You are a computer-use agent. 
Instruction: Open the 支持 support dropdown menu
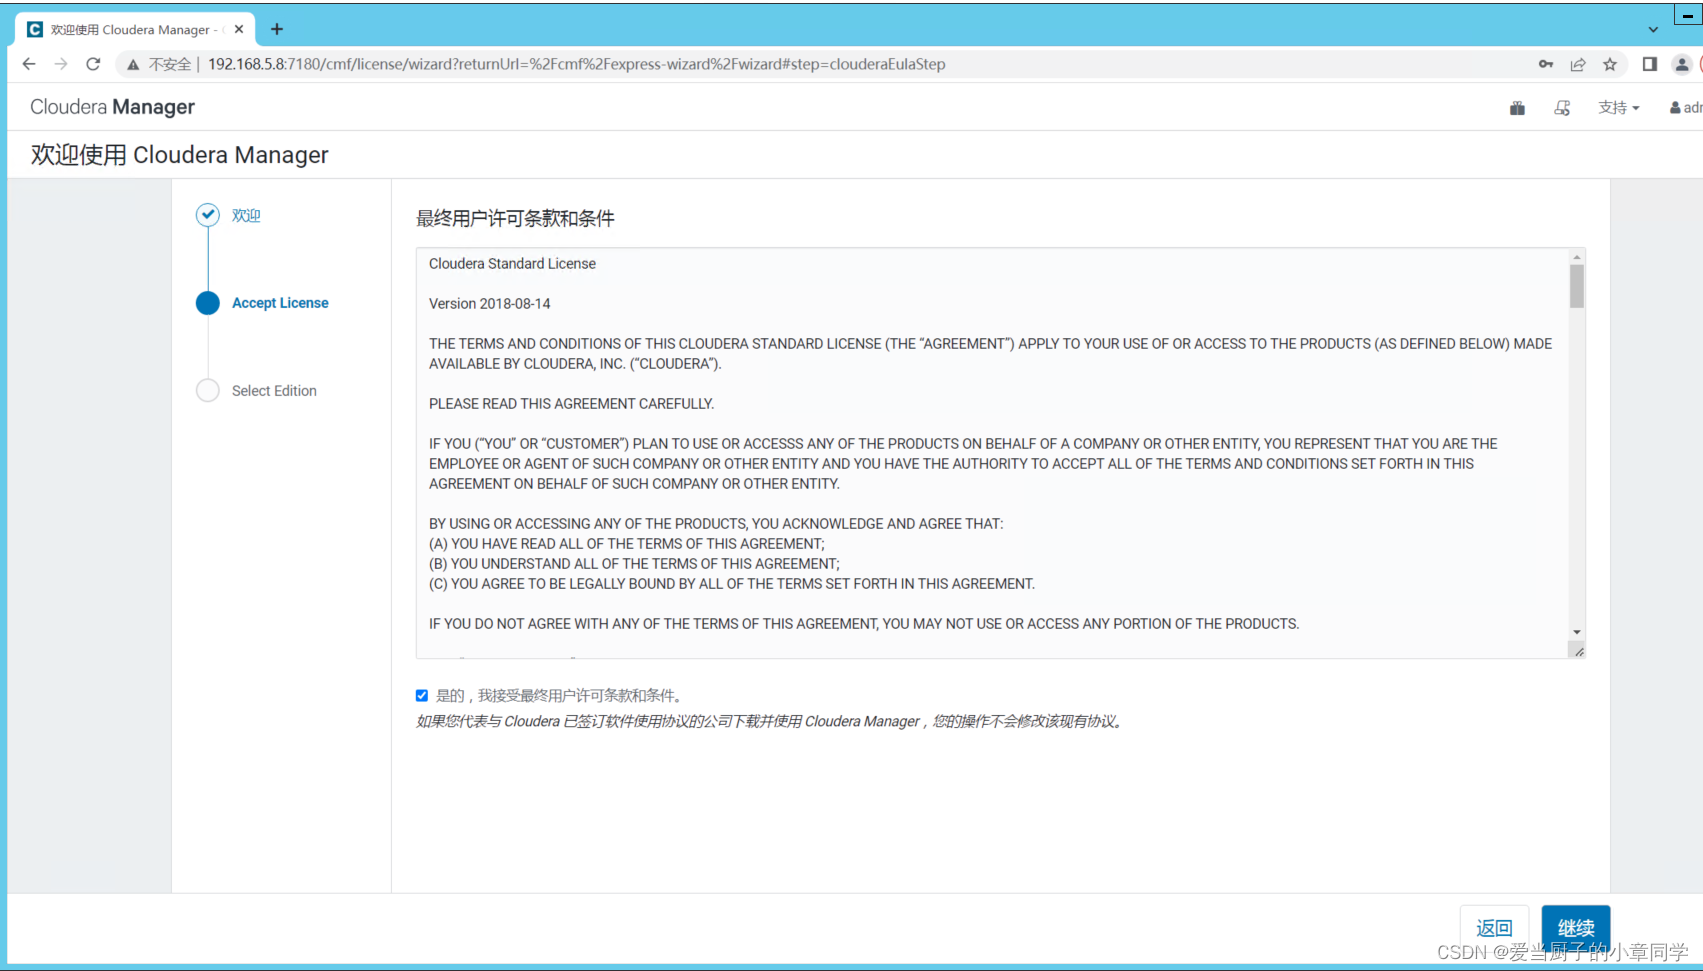pyautogui.click(x=1619, y=108)
